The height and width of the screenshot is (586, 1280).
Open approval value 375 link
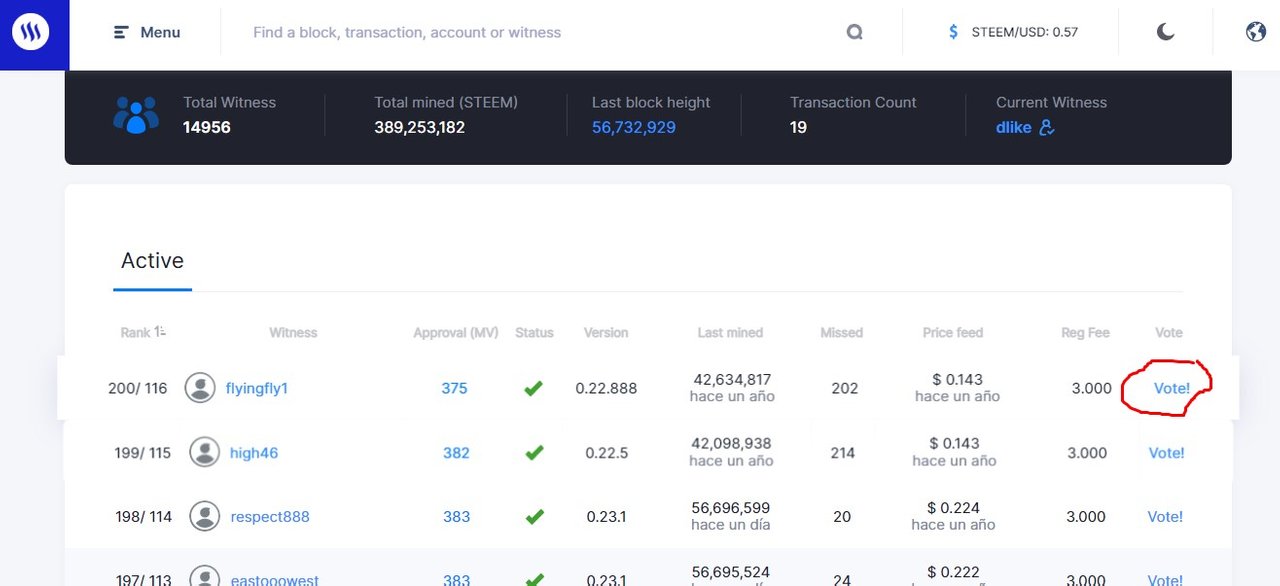[454, 388]
